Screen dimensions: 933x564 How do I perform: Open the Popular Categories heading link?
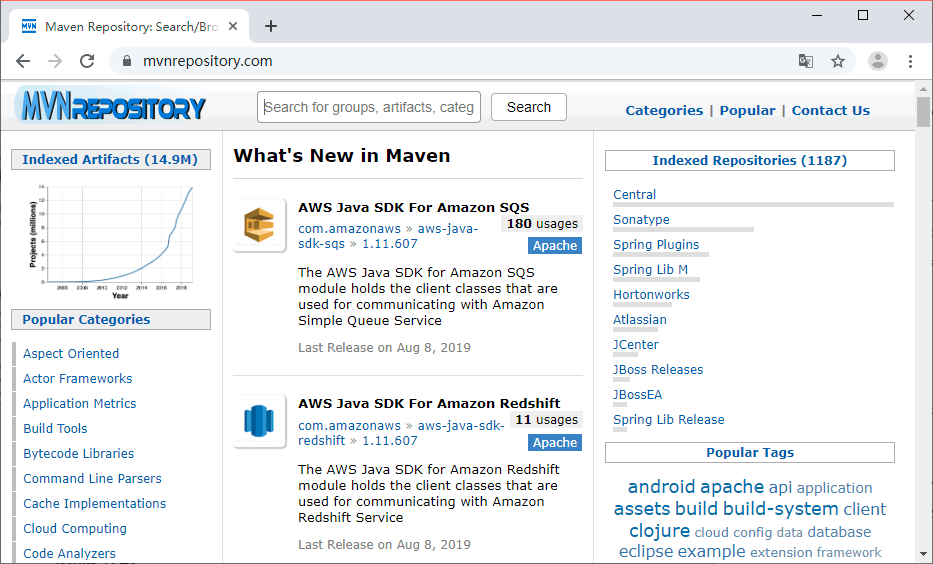pos(86,319)
